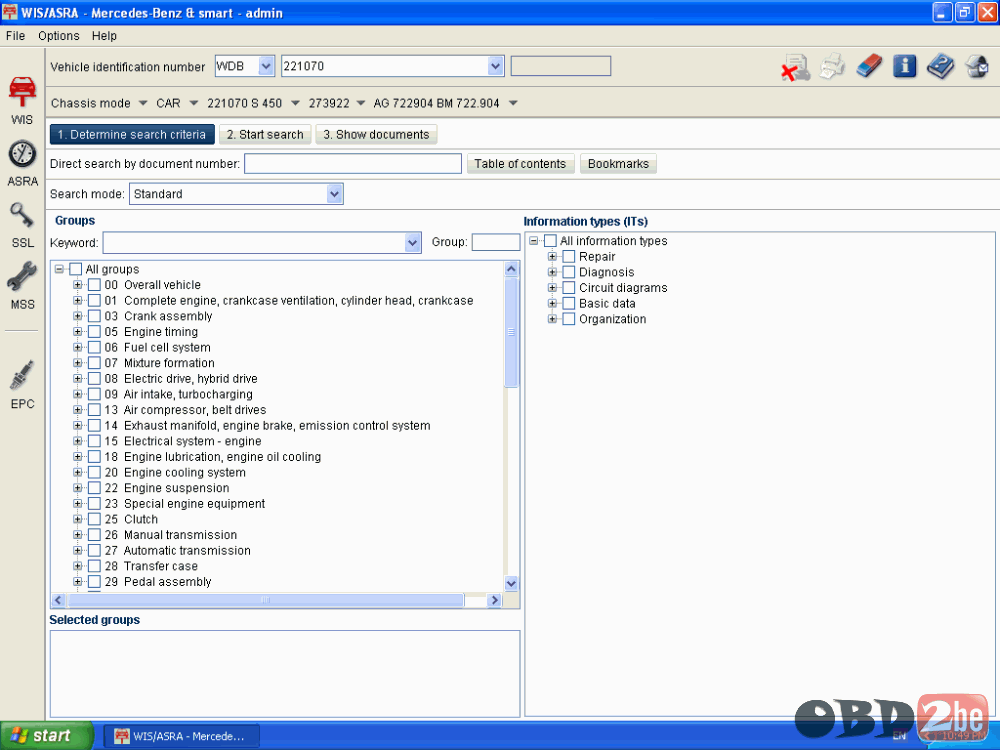
Task: Click the groups list scroll right arrow
Action: [x=494, y=600]
